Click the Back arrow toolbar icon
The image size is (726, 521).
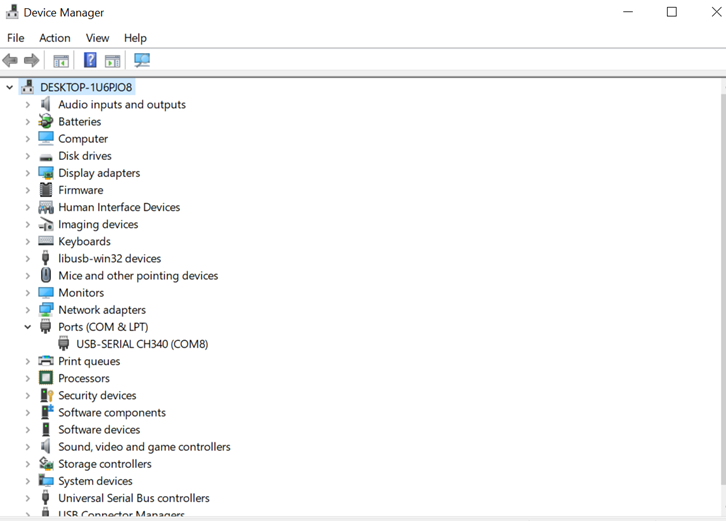pos(10,61)
